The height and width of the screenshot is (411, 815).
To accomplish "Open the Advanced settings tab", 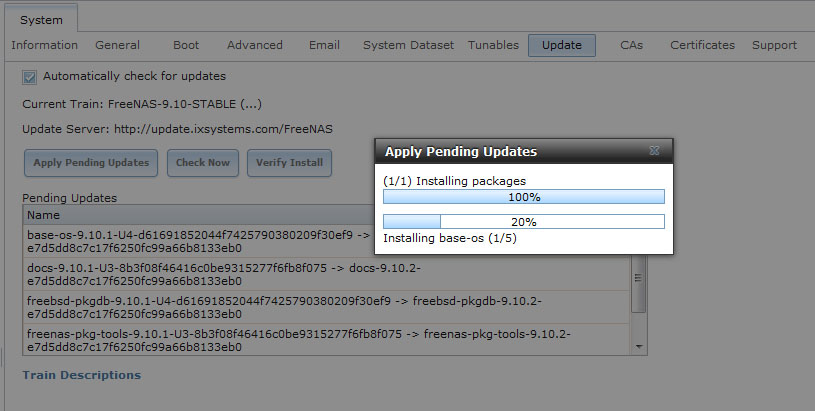I will [255, 45].
